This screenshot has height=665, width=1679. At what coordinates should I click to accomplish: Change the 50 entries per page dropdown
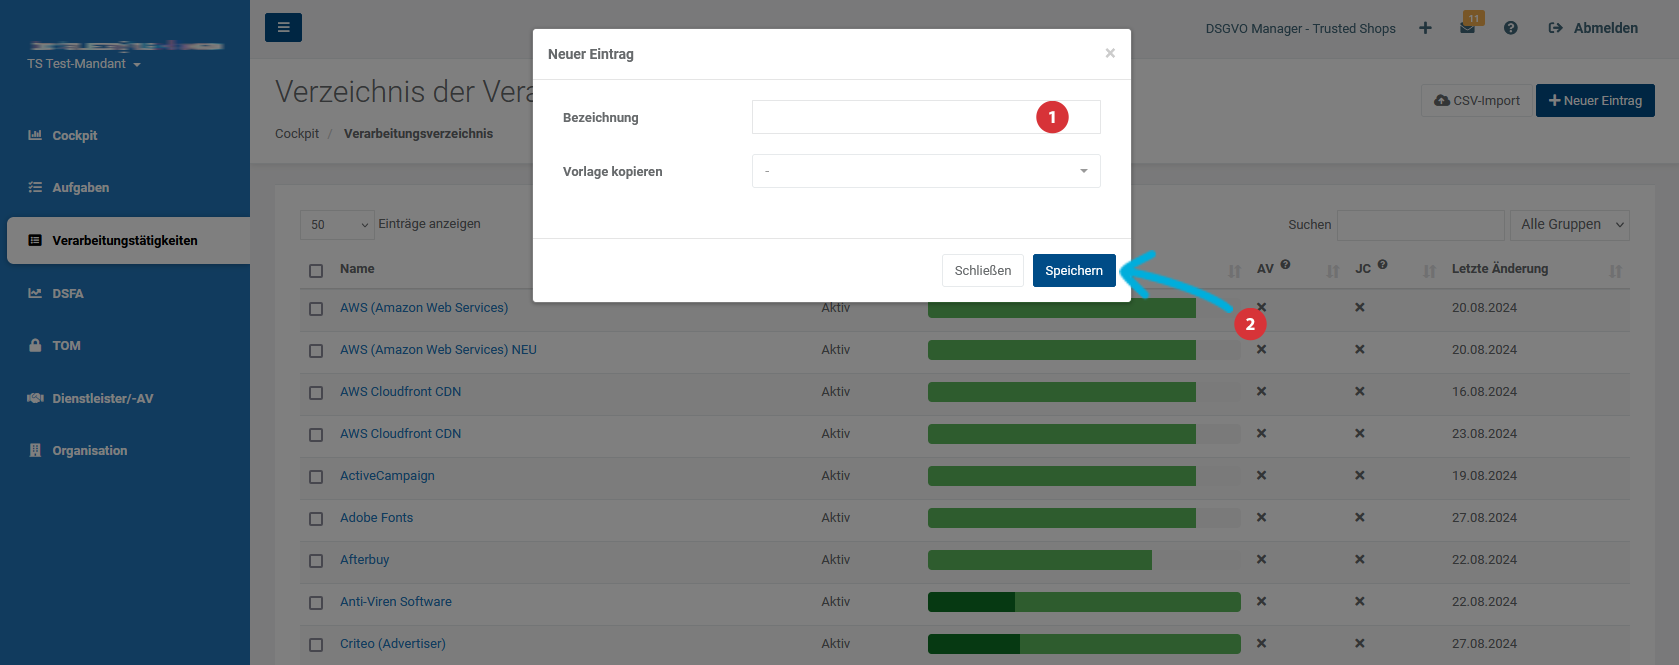[337, 224]
